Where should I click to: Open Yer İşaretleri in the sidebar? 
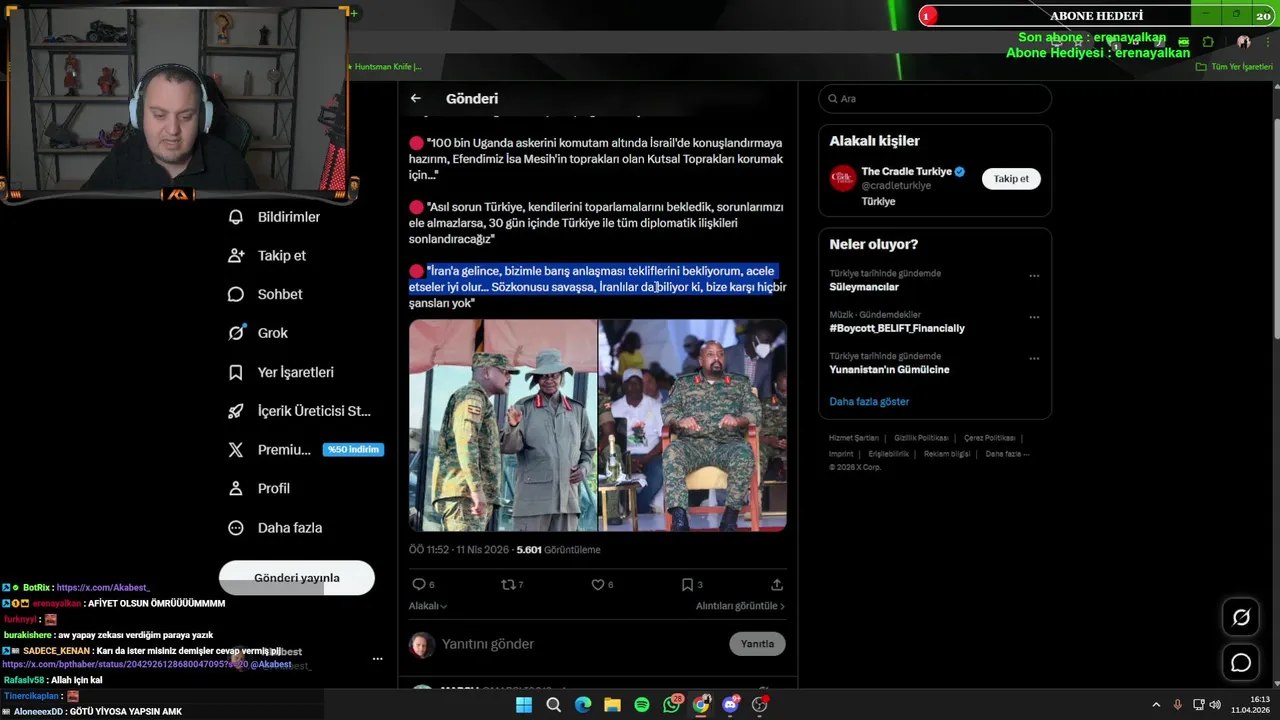[x=281, y=372]
